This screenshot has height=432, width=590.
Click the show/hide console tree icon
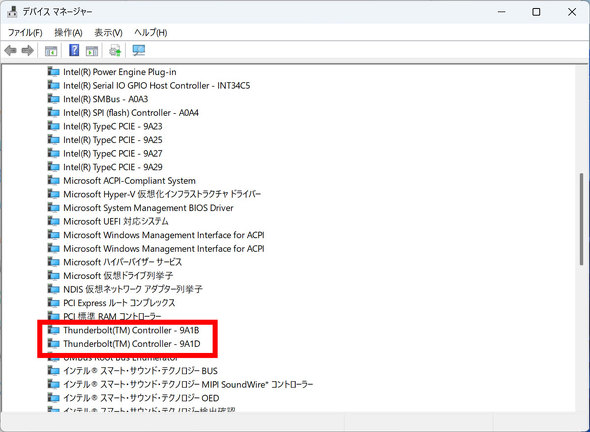51,50
